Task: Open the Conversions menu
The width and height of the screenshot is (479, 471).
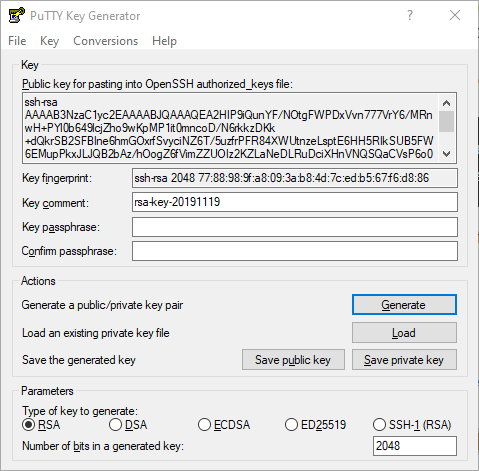Action: [x=105, y=41]
